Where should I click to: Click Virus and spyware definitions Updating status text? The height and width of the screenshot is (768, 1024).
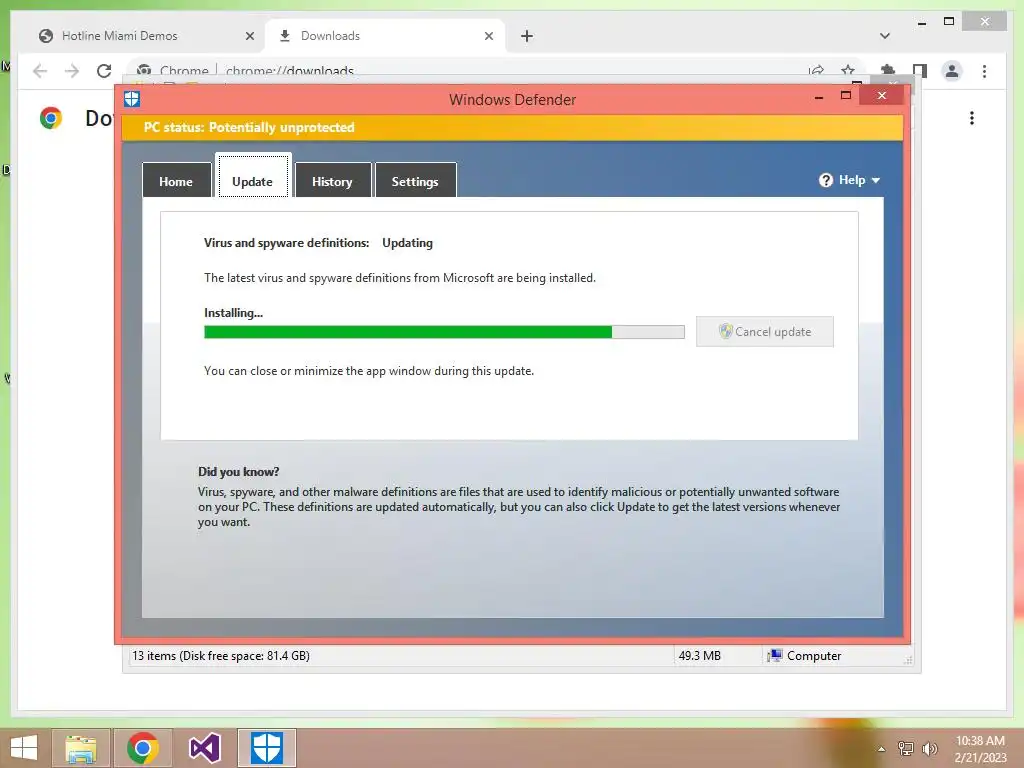pyautogui.click(x=318, y=243)
